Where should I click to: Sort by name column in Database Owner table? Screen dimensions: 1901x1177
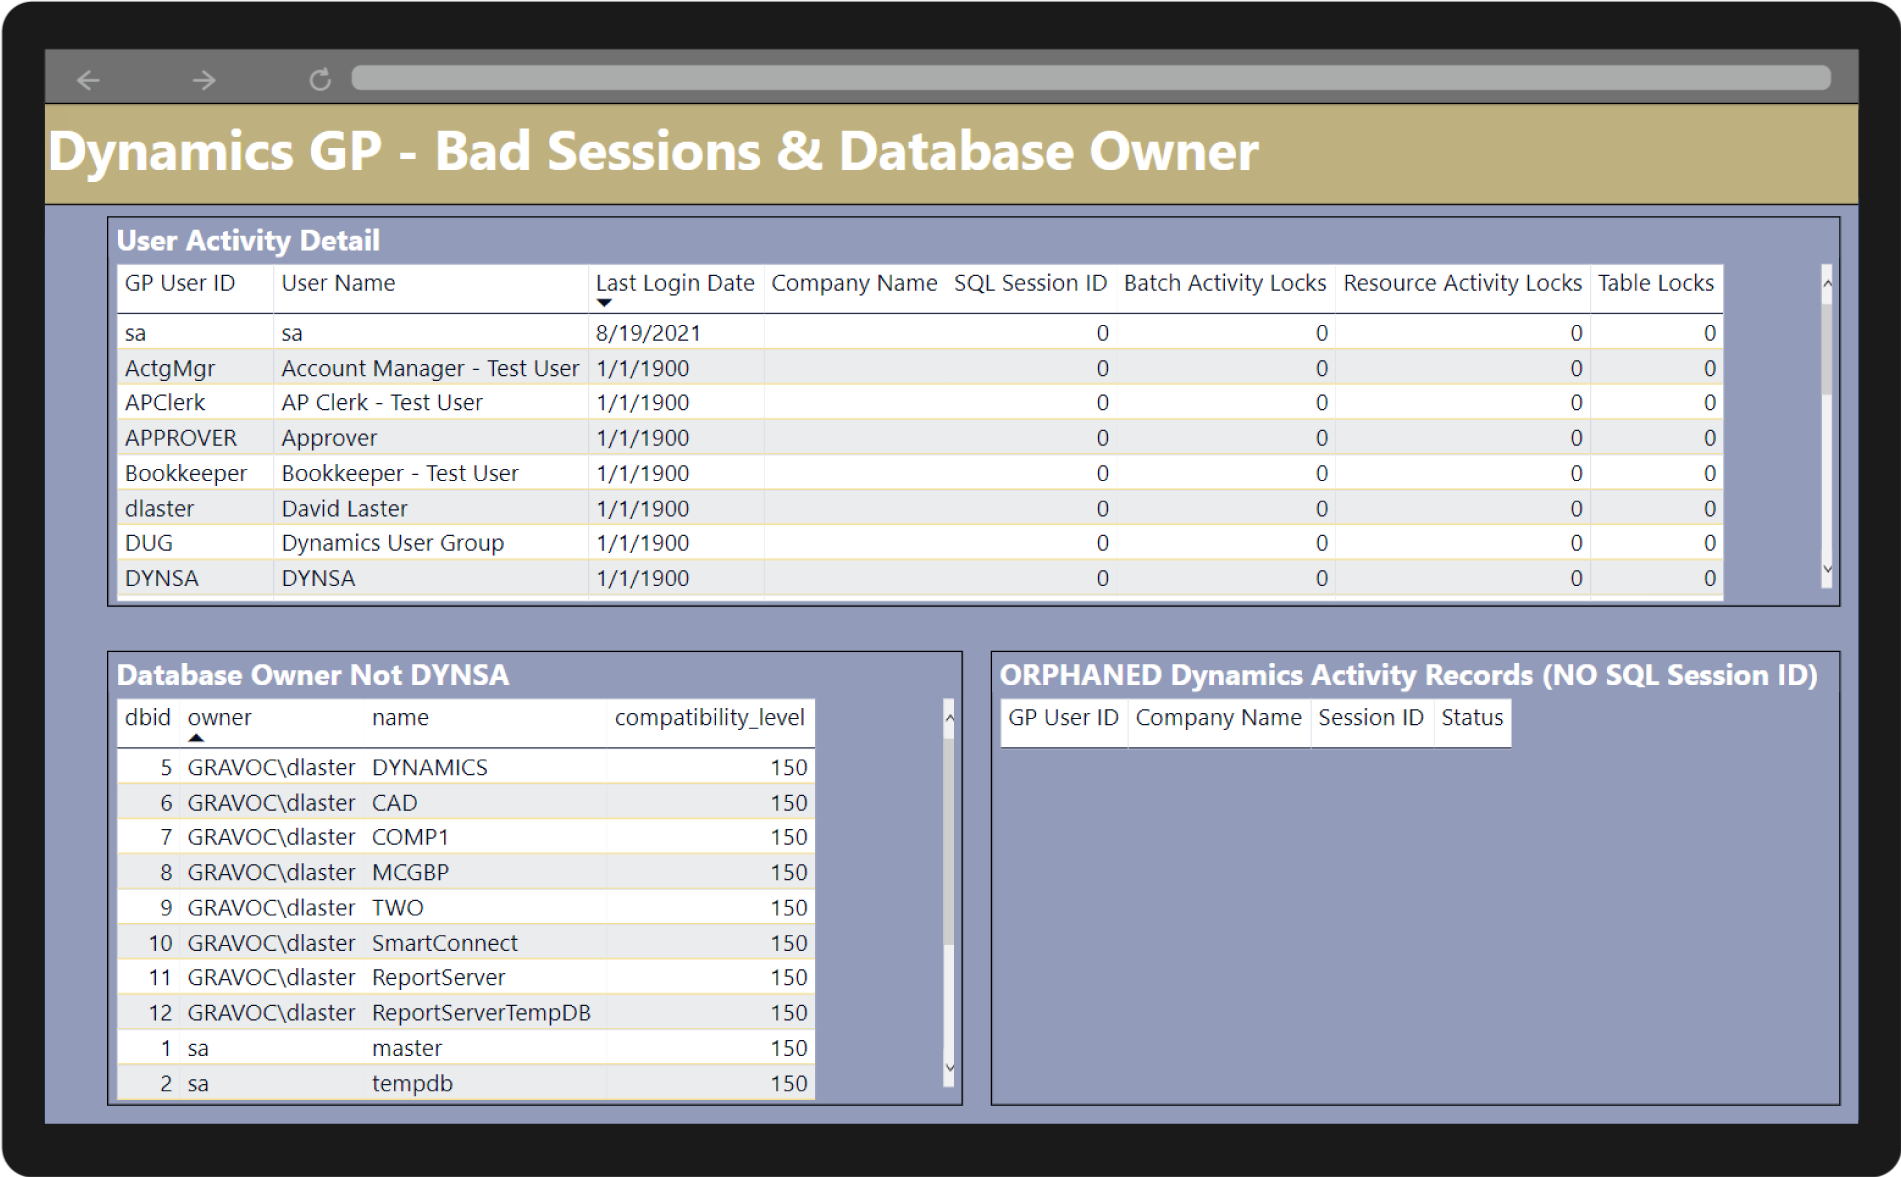400,717
